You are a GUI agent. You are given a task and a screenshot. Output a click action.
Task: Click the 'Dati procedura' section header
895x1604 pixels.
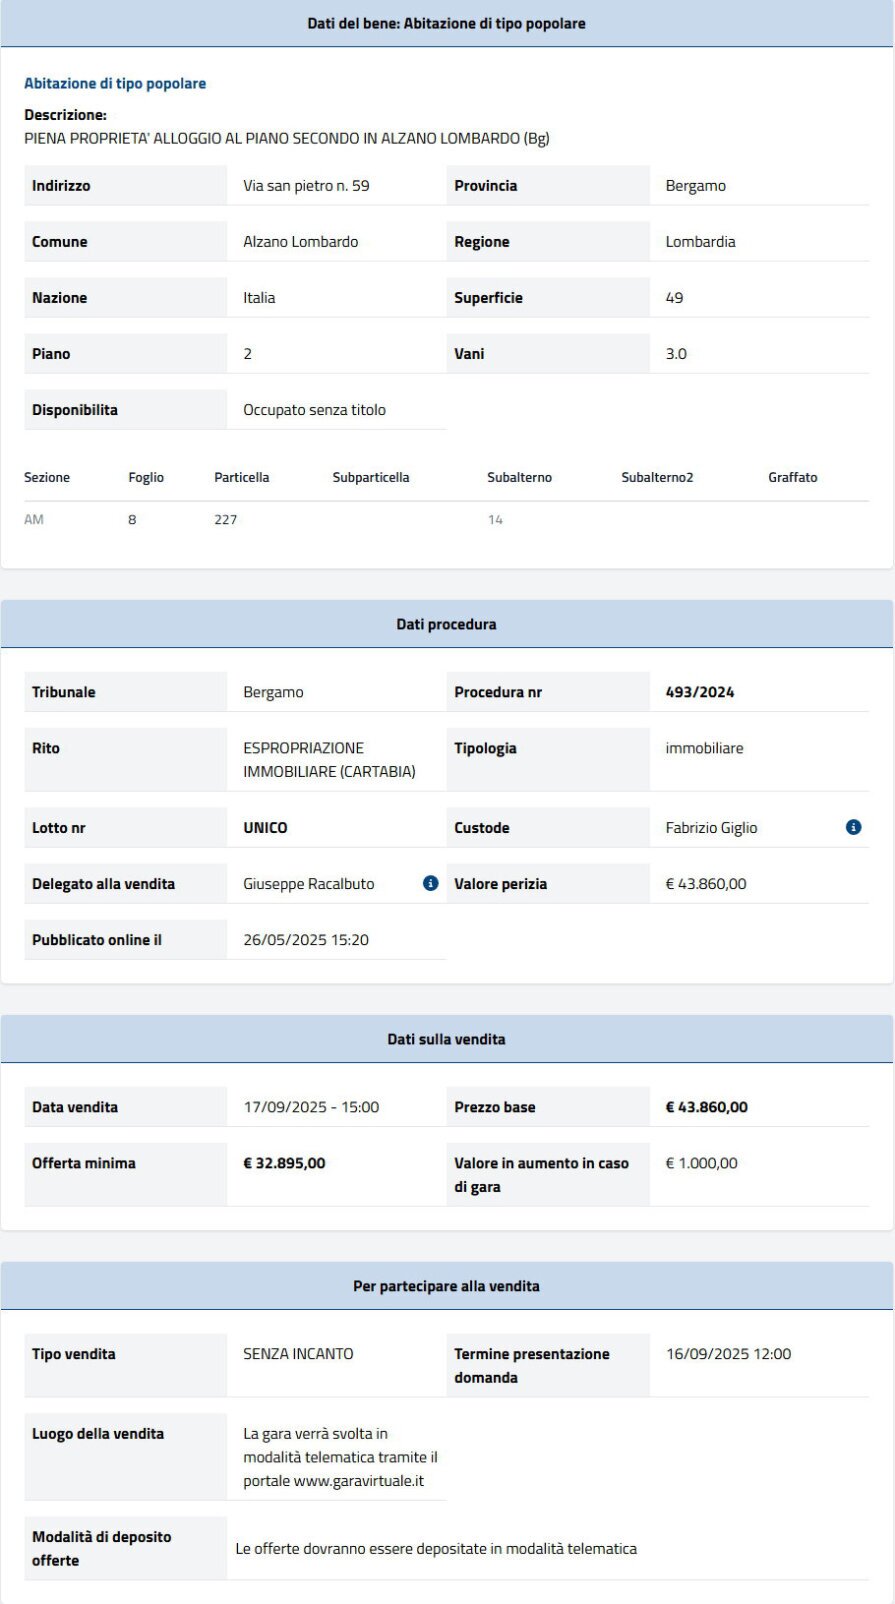click(x=446, y=624)
